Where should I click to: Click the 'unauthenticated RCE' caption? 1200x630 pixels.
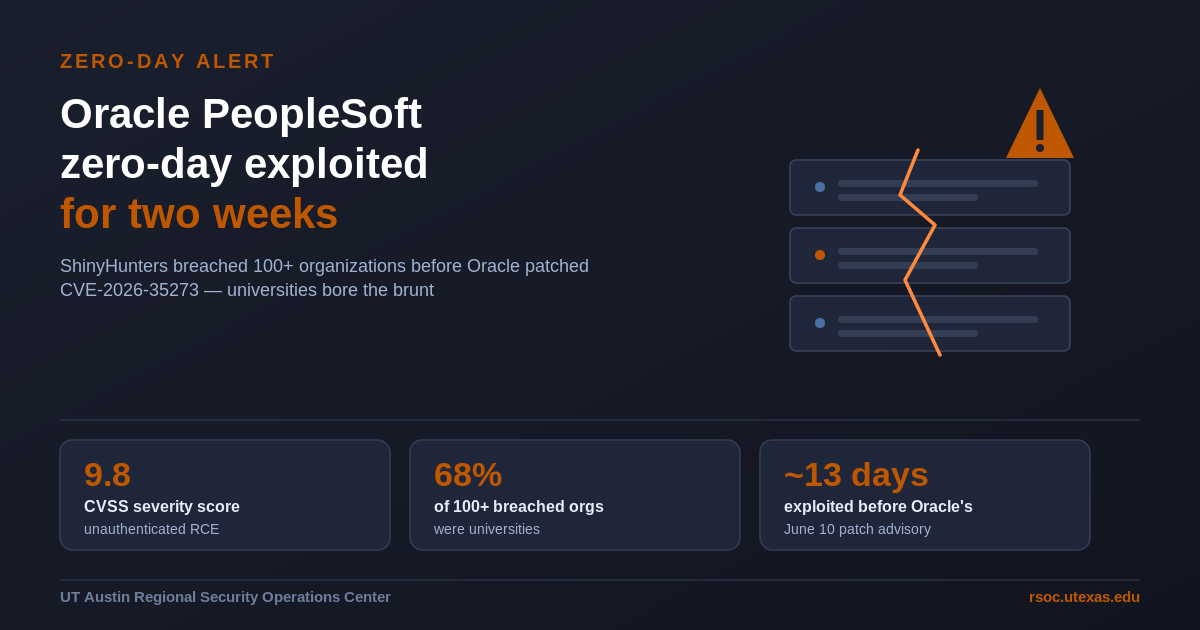click(x=151, y=529)
